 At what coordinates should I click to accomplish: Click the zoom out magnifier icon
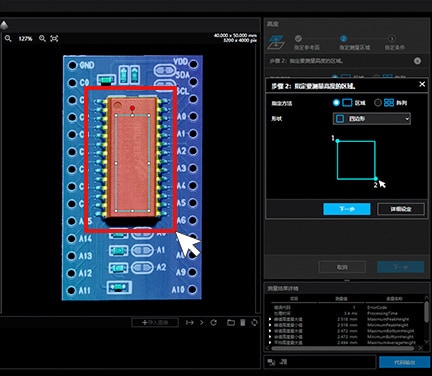click(8, 39)
